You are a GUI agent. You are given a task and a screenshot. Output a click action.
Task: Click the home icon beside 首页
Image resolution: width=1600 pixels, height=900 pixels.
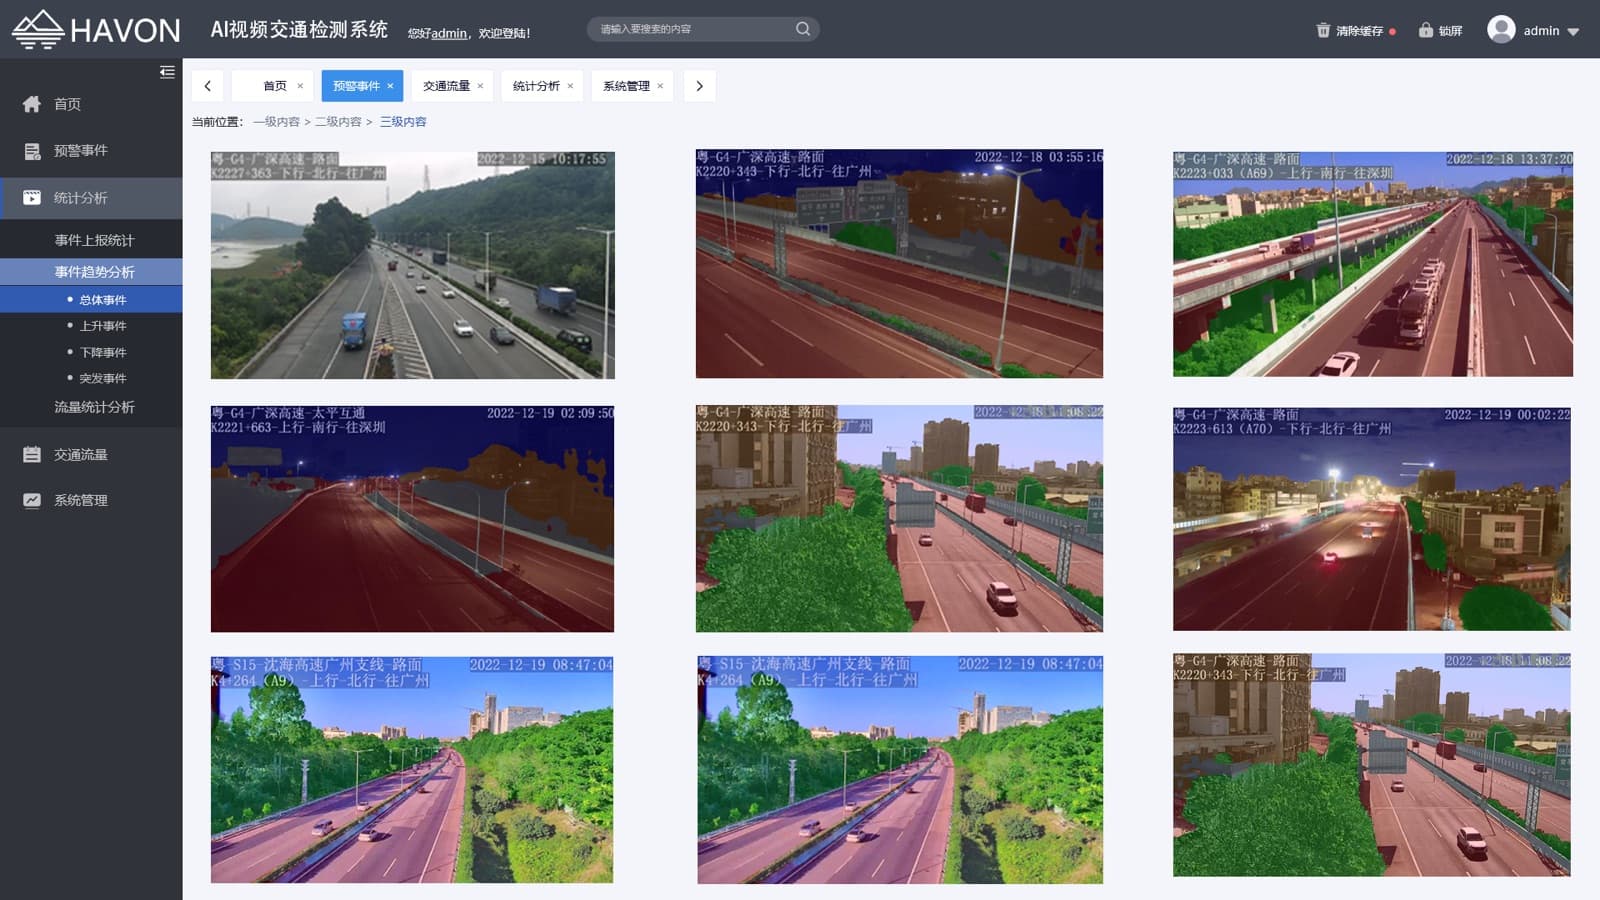pos(32,104)
